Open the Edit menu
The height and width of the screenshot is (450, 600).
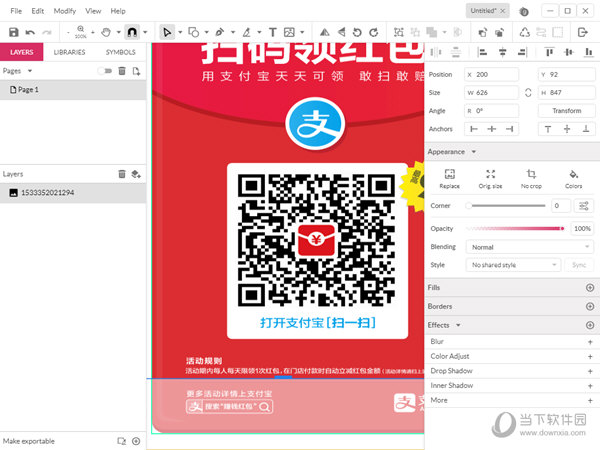(x=38, y=11)
